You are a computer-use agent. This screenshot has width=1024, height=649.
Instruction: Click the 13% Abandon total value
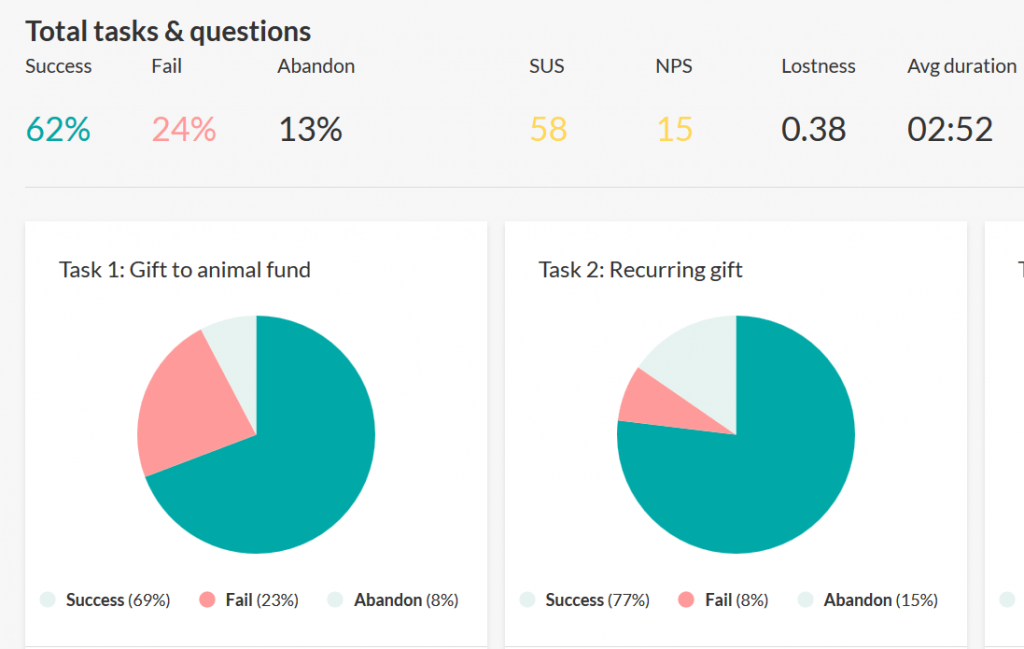pyautogui.click(x=310, y=129)
